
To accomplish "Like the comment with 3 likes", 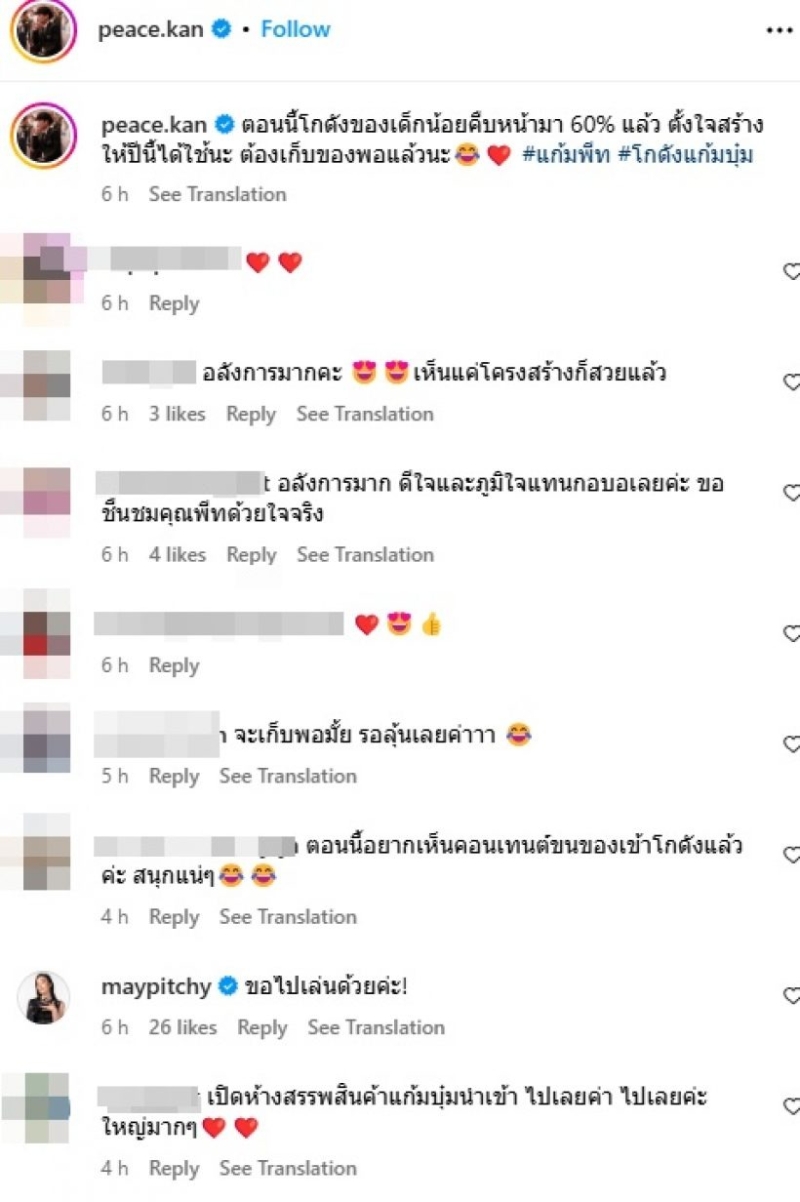I will click(791, 382).
